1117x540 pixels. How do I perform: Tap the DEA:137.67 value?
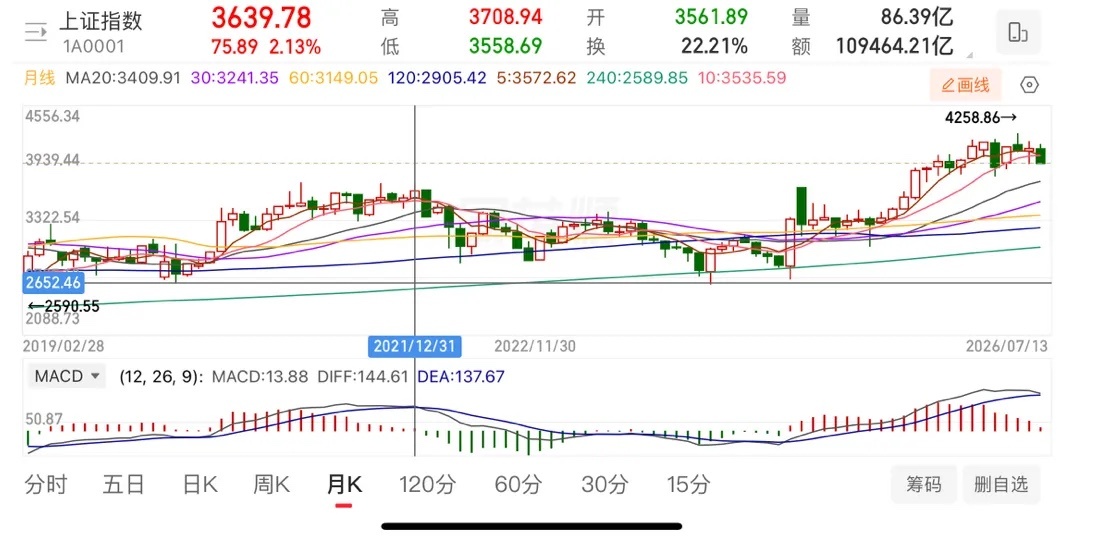pyautogui.click(x=459, y=376)
